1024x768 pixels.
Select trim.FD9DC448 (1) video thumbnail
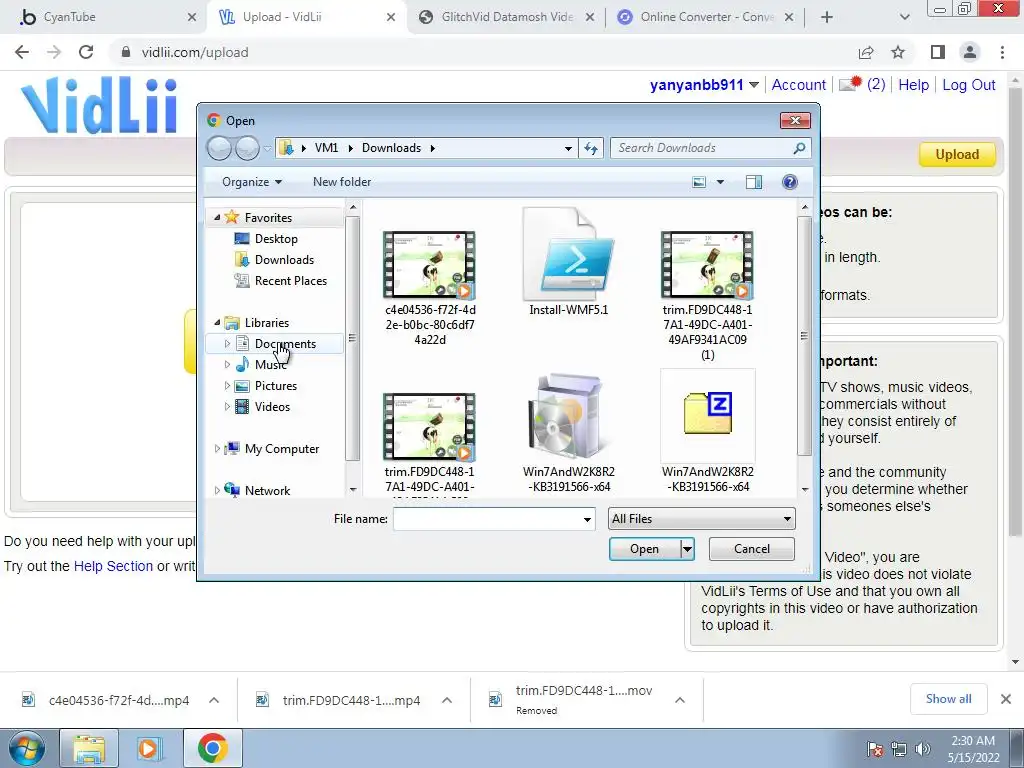pos(707,264)
